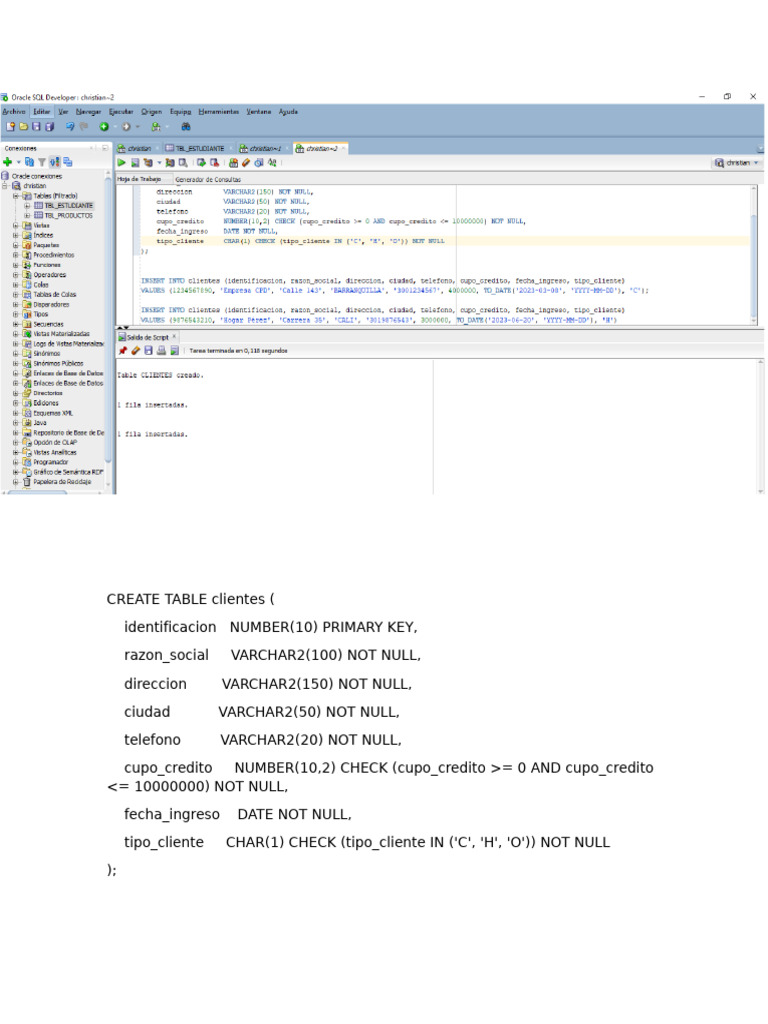
Task: Click the to-upper/lower case icon in worksheet toolbar
Action: 272,163
